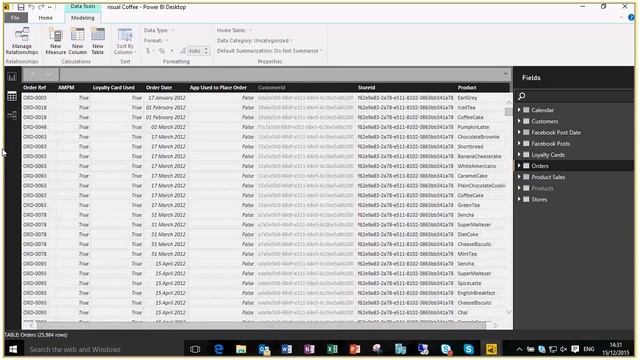This screenshot has width=640, height=360.
Task: Click the Power BI taskbar icon
Action: coord(491,349)
